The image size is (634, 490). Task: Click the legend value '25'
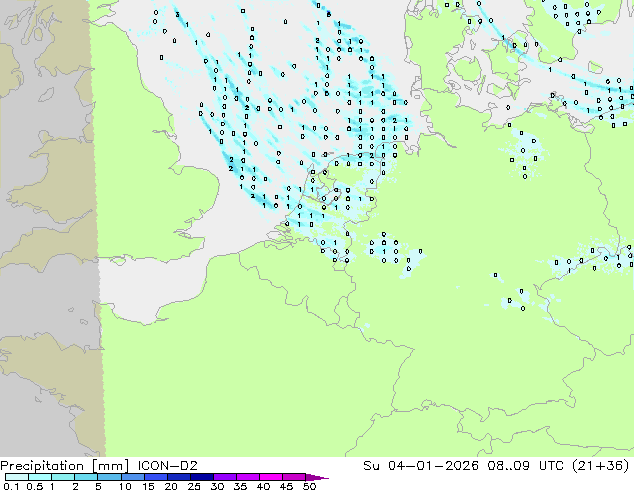click(x=194, y=486)
